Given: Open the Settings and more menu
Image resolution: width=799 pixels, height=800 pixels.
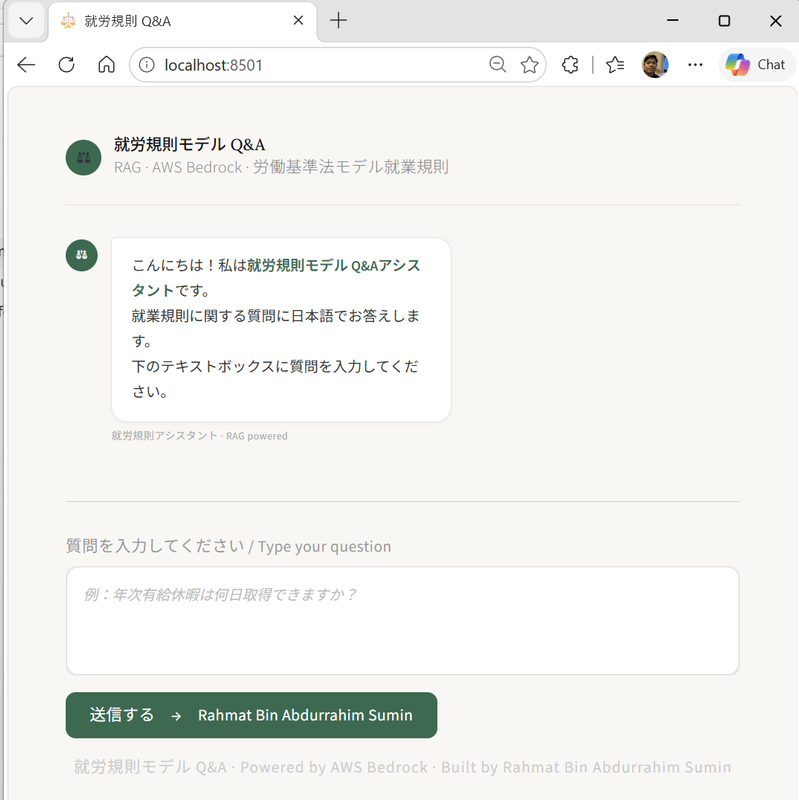Looking at the screenshot, I should tap(695, 65).
